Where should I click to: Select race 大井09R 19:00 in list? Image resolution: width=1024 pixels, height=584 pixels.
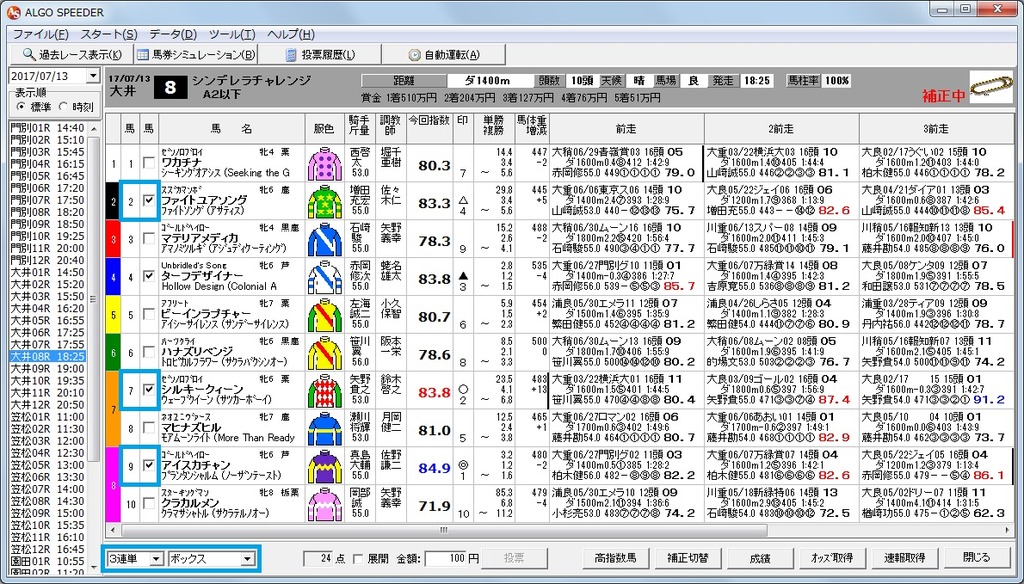[x=48, y=368]
